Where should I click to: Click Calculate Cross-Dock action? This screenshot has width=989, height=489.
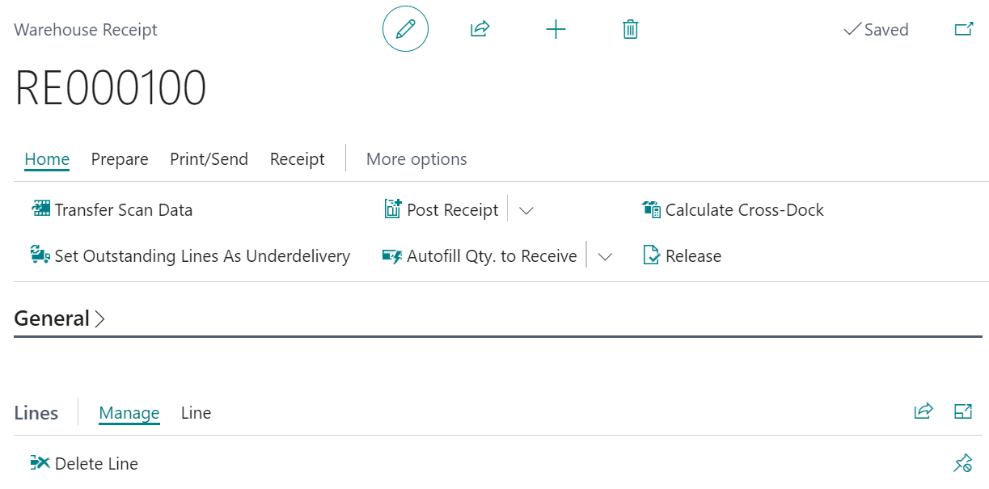pos(733,210)
